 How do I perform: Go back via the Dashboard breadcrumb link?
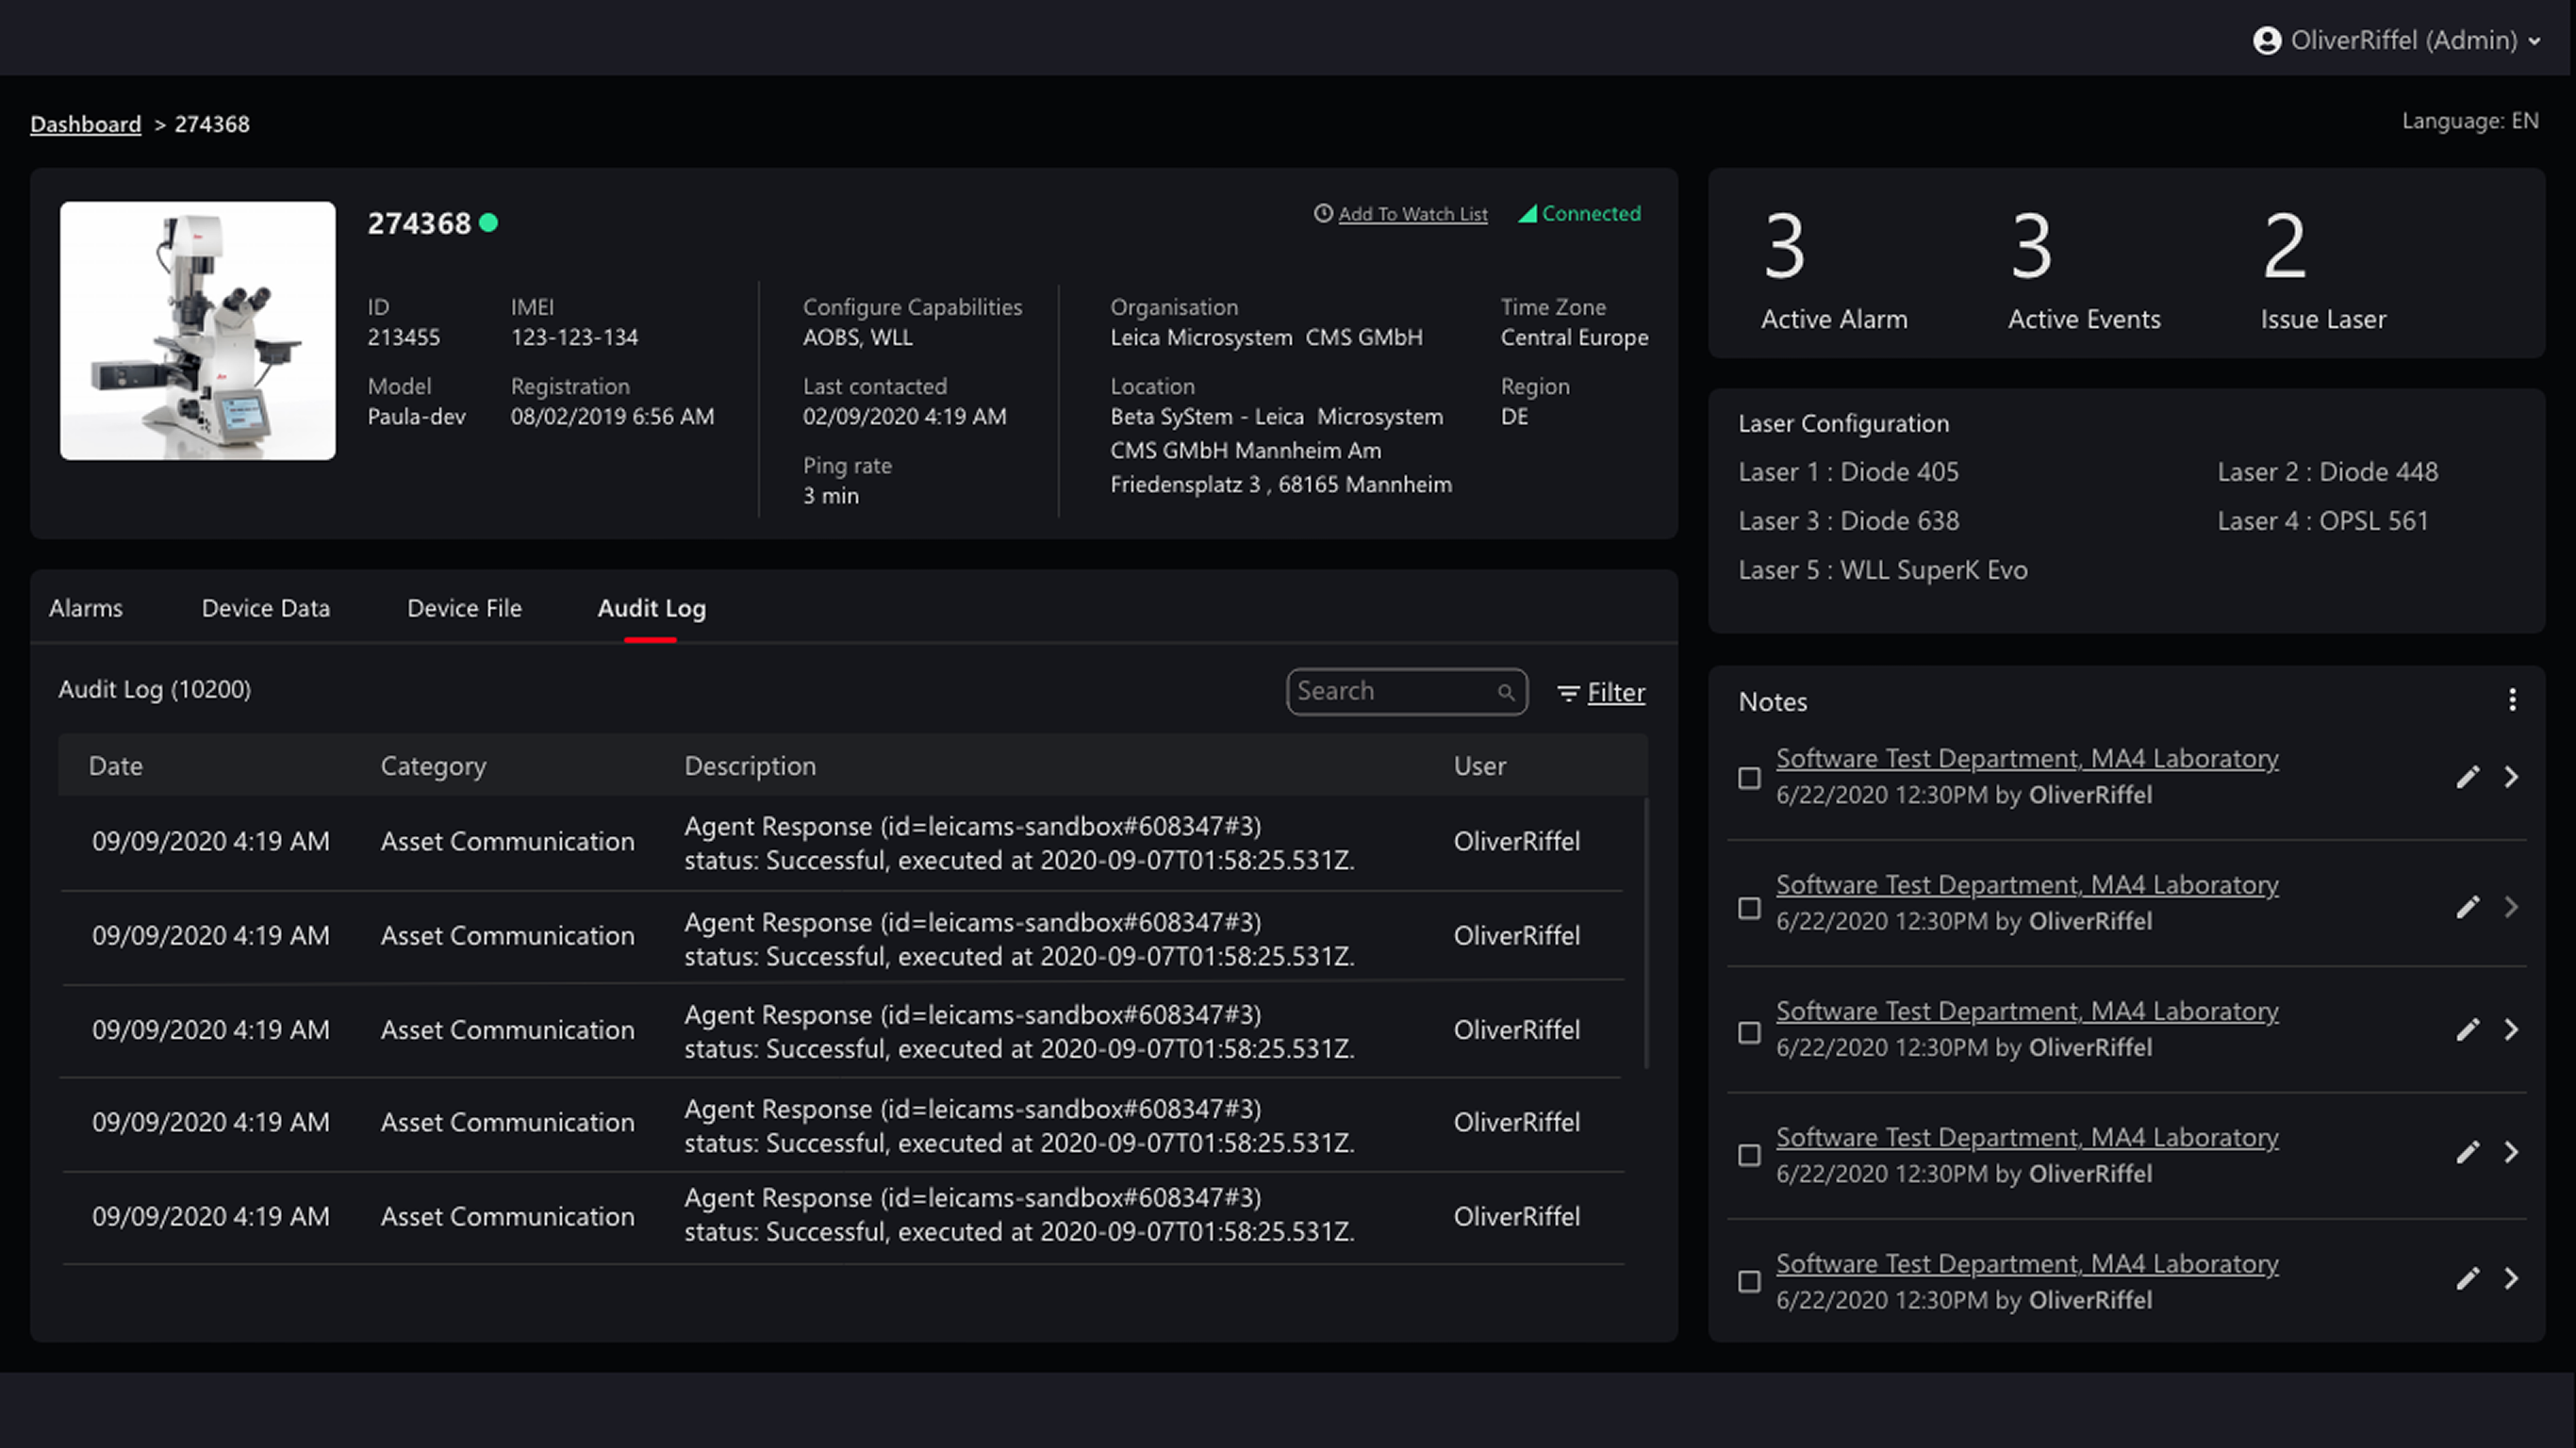(85, 124)
